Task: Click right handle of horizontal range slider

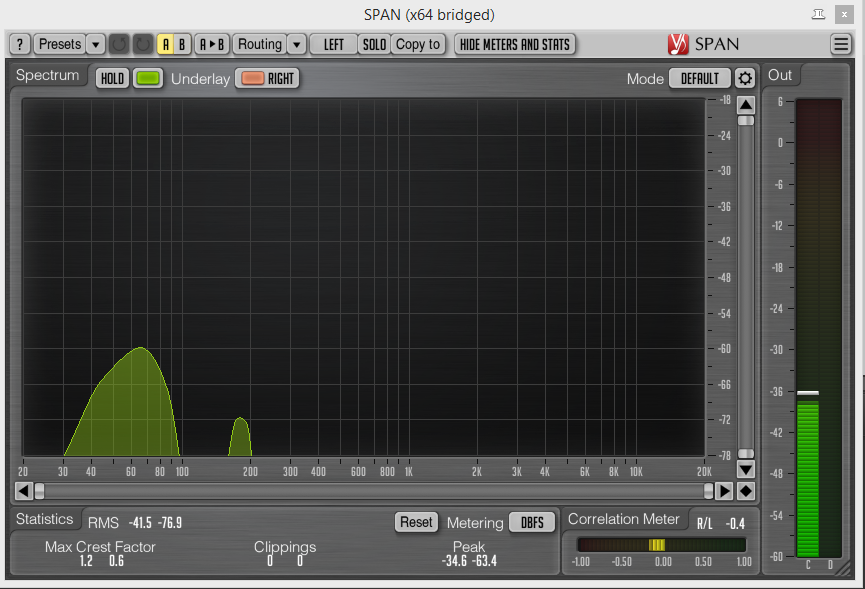Action: coord(708,491)
